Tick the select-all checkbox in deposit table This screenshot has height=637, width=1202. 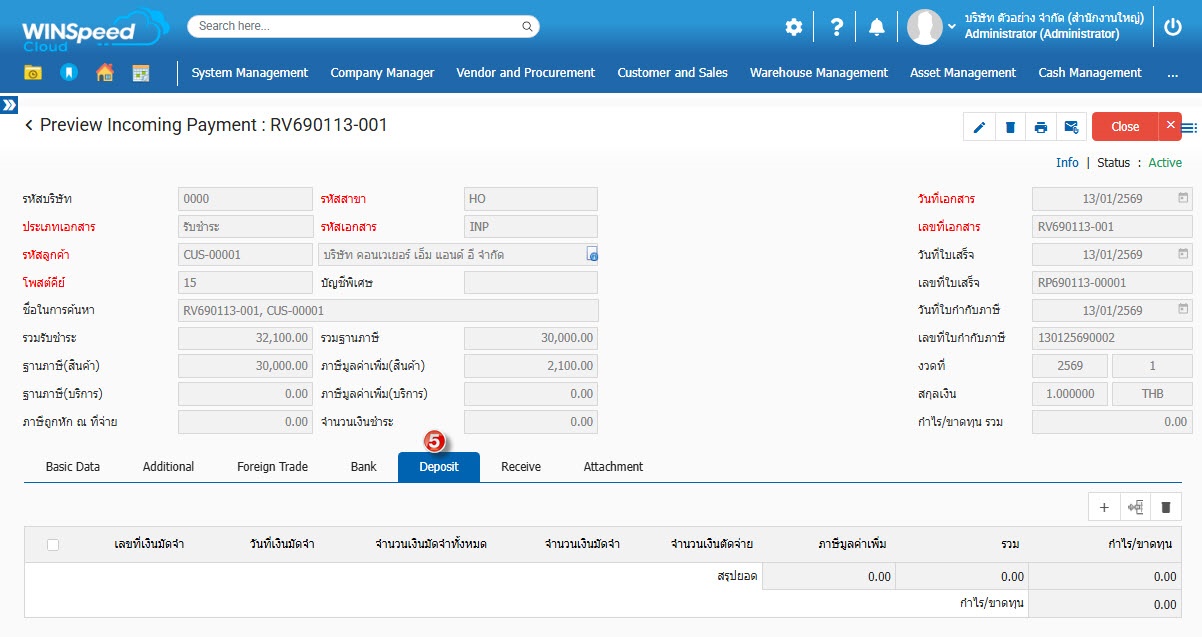click(53, 544)
